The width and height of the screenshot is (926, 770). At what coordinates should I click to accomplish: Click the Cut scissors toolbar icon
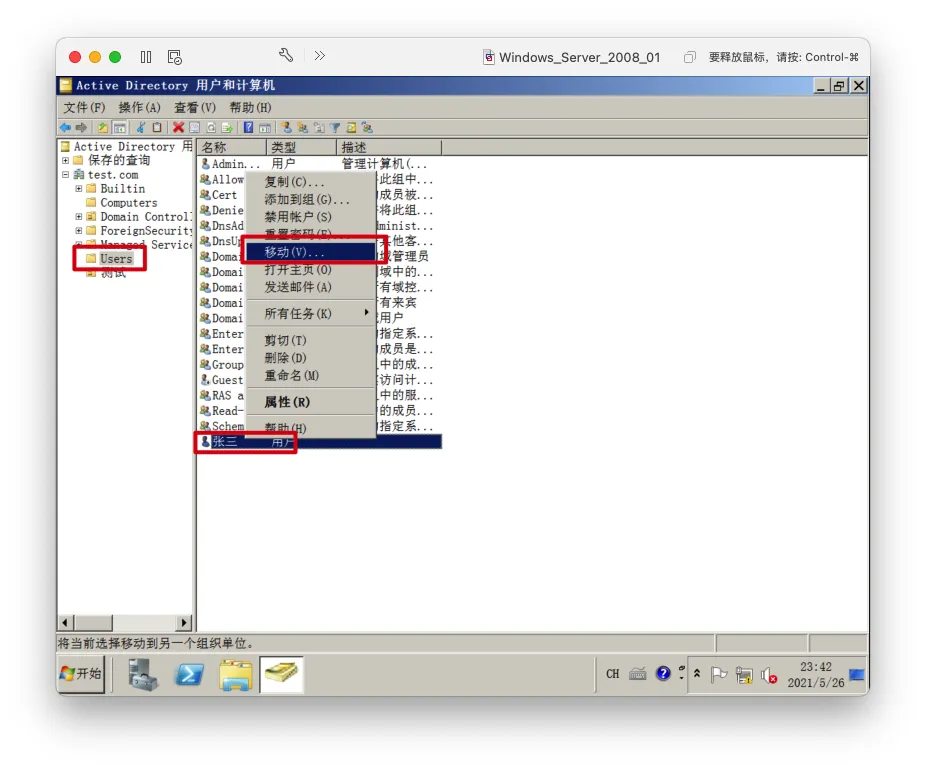click(x=141, y=128)
